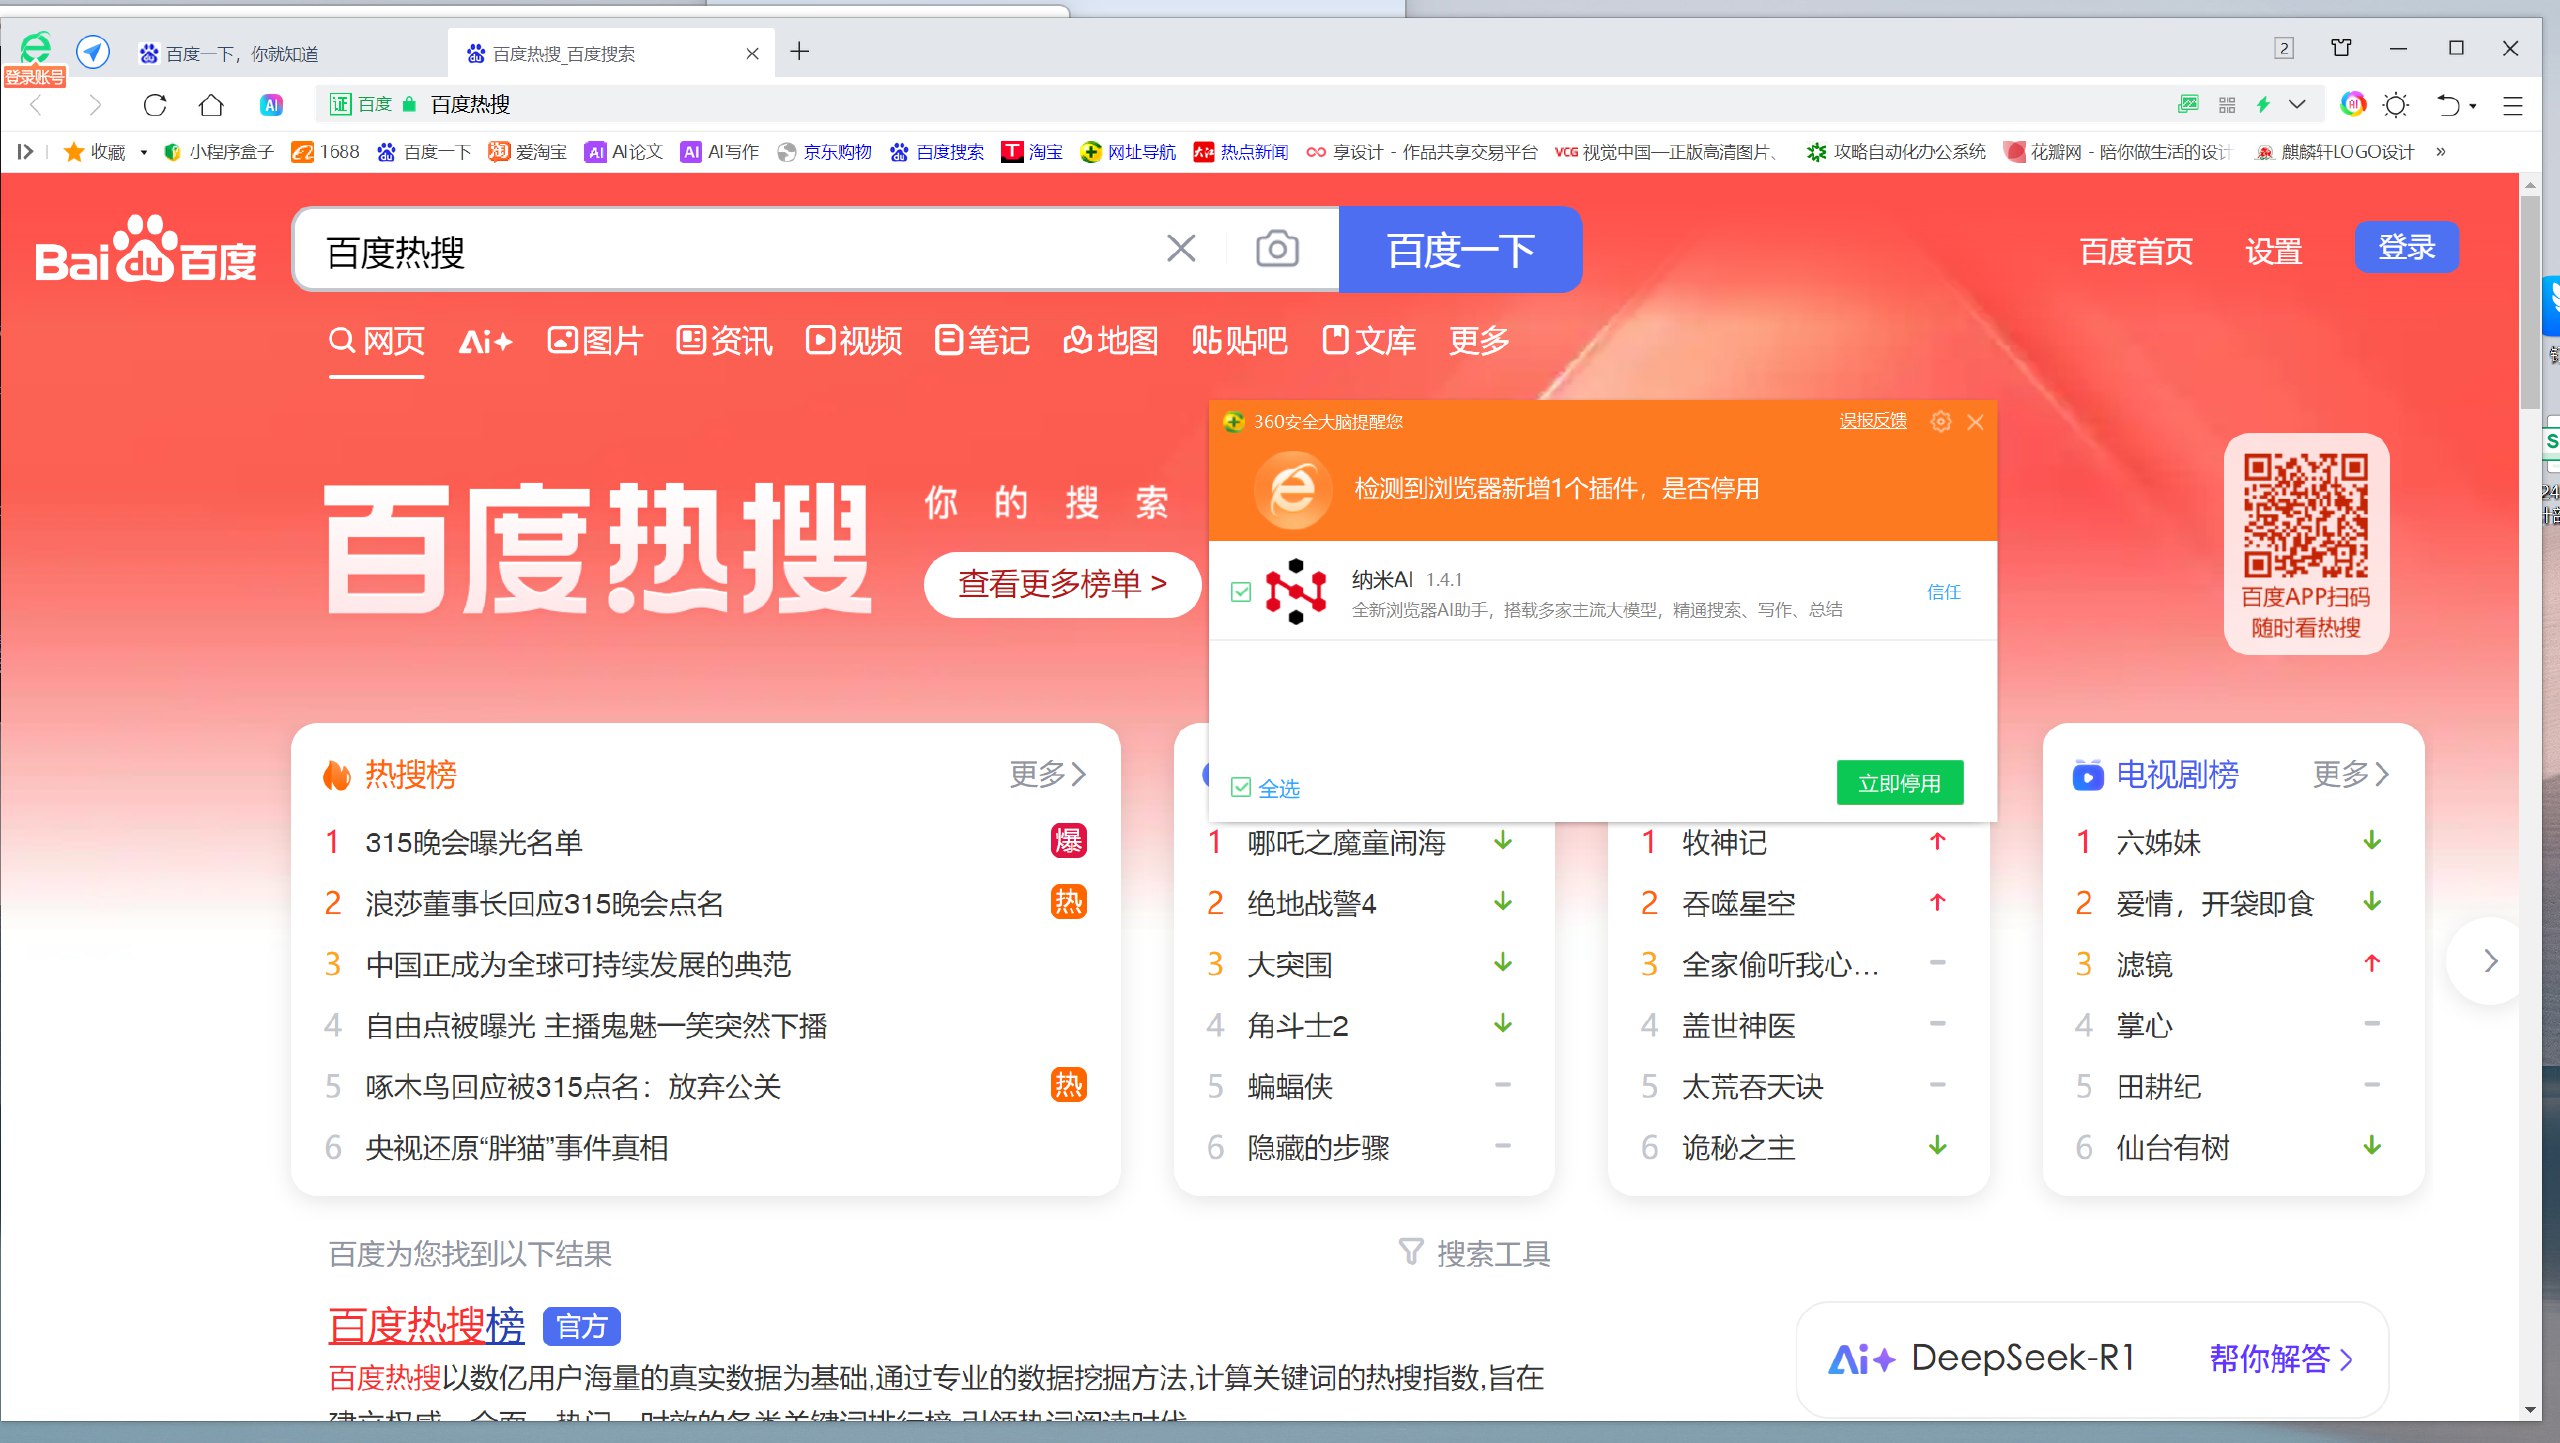
Task: Show more bookmarks with double chevron
Action: click(x=2441, y=152)
